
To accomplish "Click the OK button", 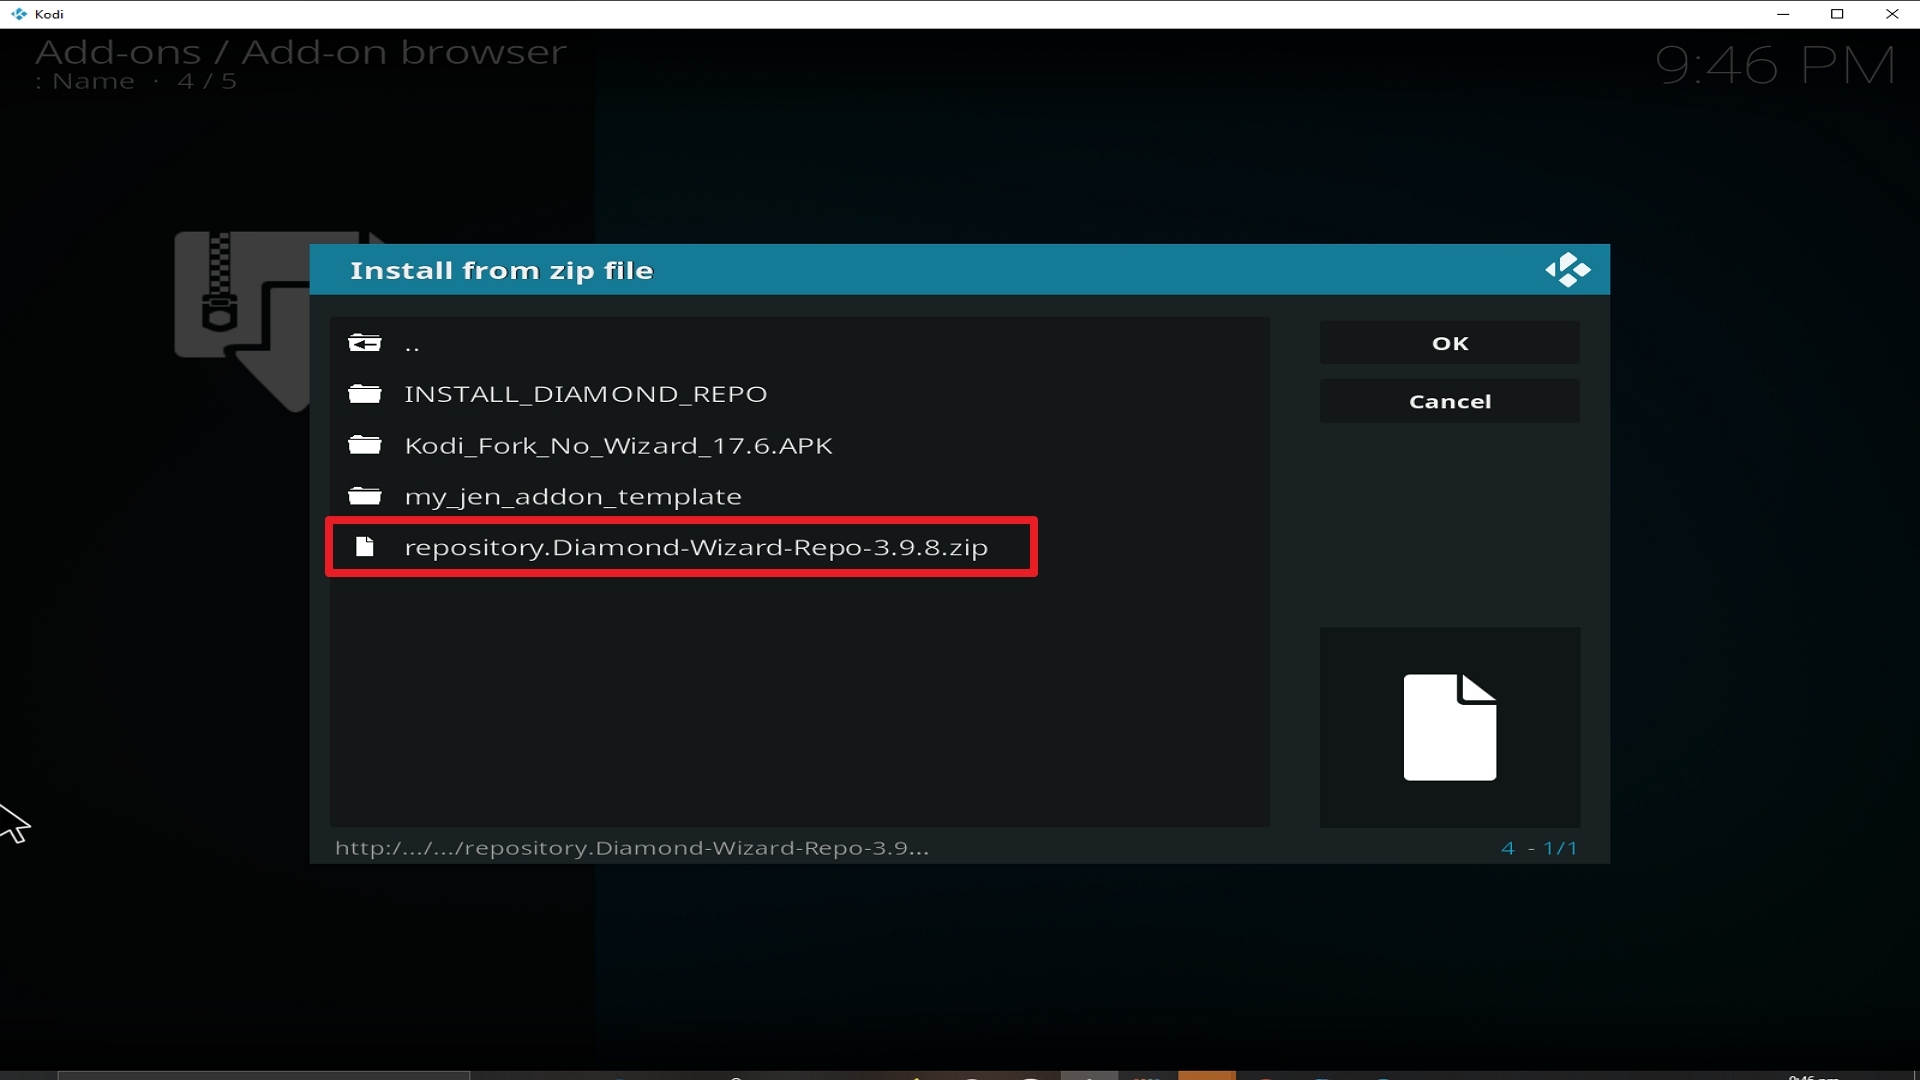I will pyautogui.click(x=1449, y=343).
